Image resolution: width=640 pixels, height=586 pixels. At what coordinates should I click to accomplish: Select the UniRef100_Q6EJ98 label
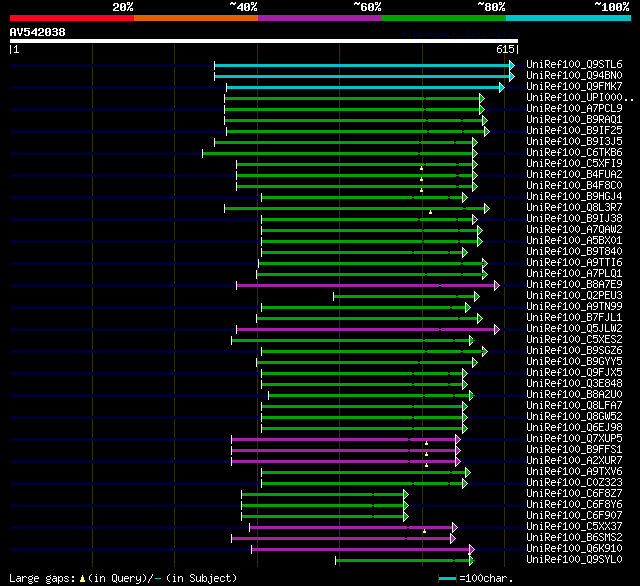click(574, 428)
